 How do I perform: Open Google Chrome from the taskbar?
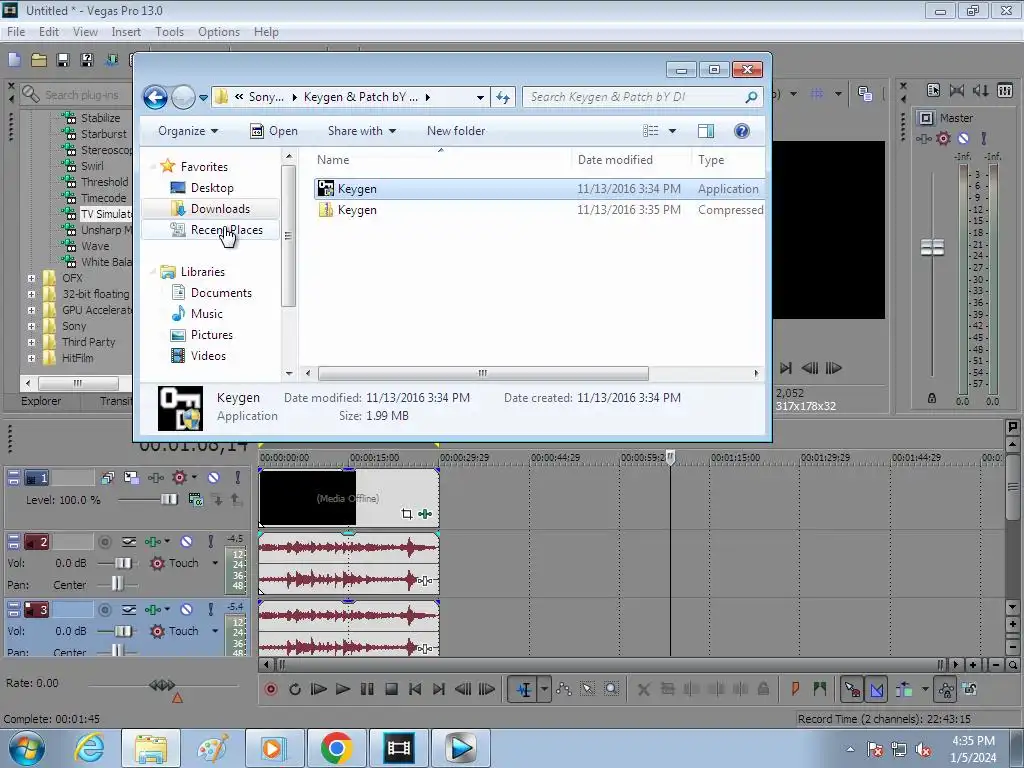pyautogui.click(x=336, y=747)
